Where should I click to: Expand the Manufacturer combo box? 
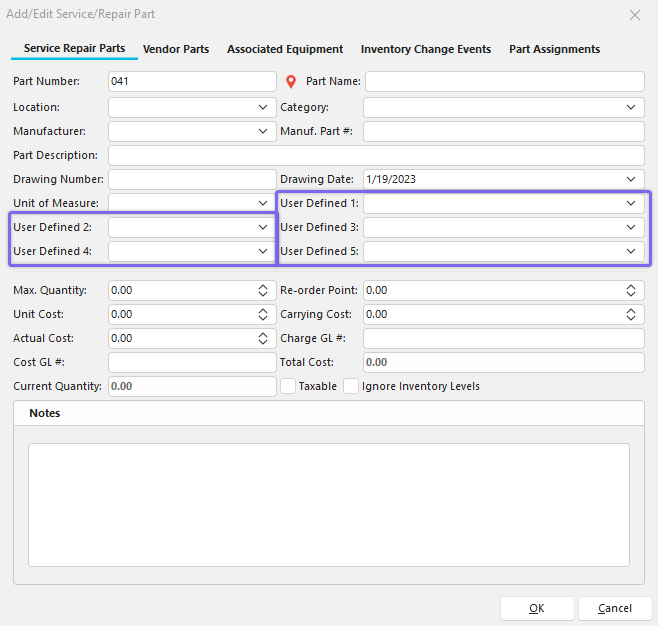click(x=263, y=131)
